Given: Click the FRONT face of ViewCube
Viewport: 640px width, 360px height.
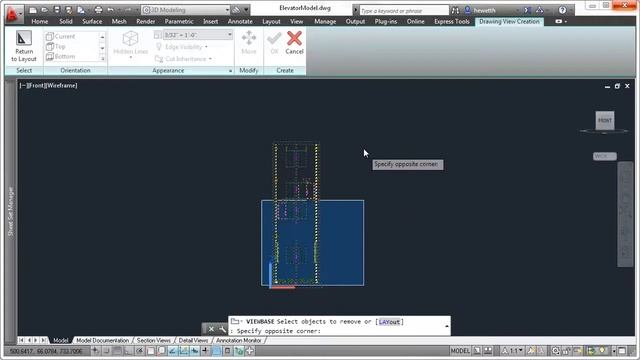Looking at the screenshot, I should point(604,120).
